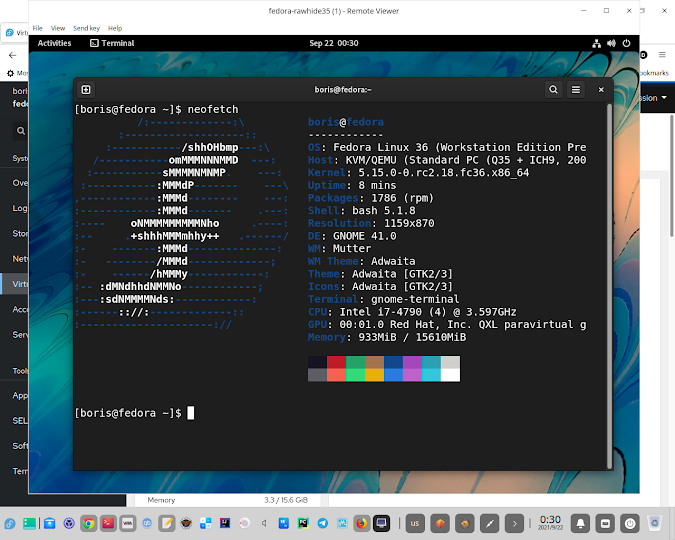Open the Remote Viewer monitor icon in taskbar

pyautogui.click(x=381, y=524)
